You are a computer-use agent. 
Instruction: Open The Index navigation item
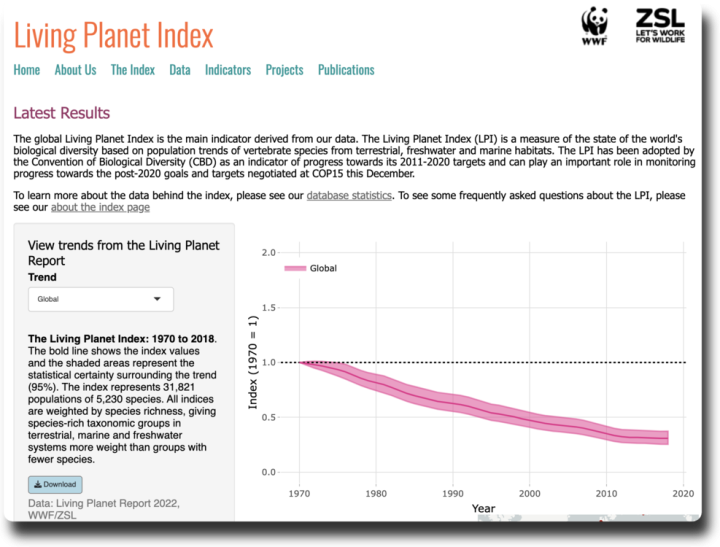[x=132, y=70]
